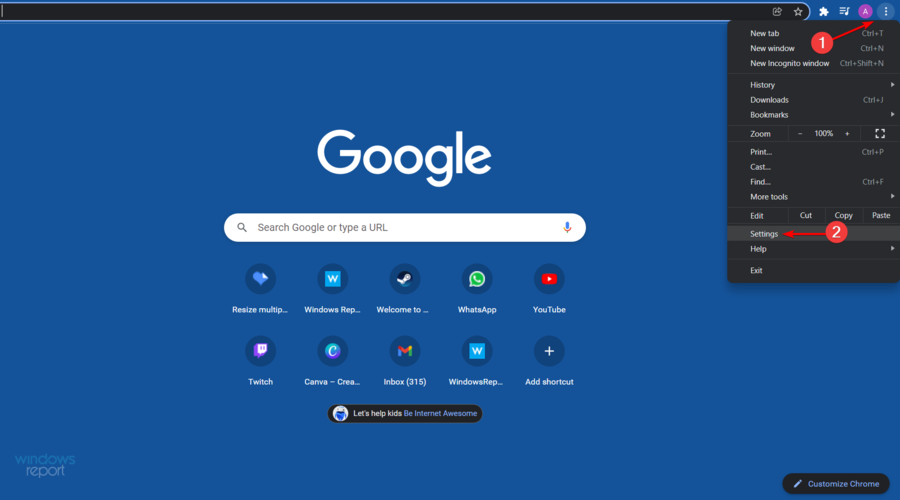
Task: Click Paste in the Edit row
Action: (x=881, y=215)
